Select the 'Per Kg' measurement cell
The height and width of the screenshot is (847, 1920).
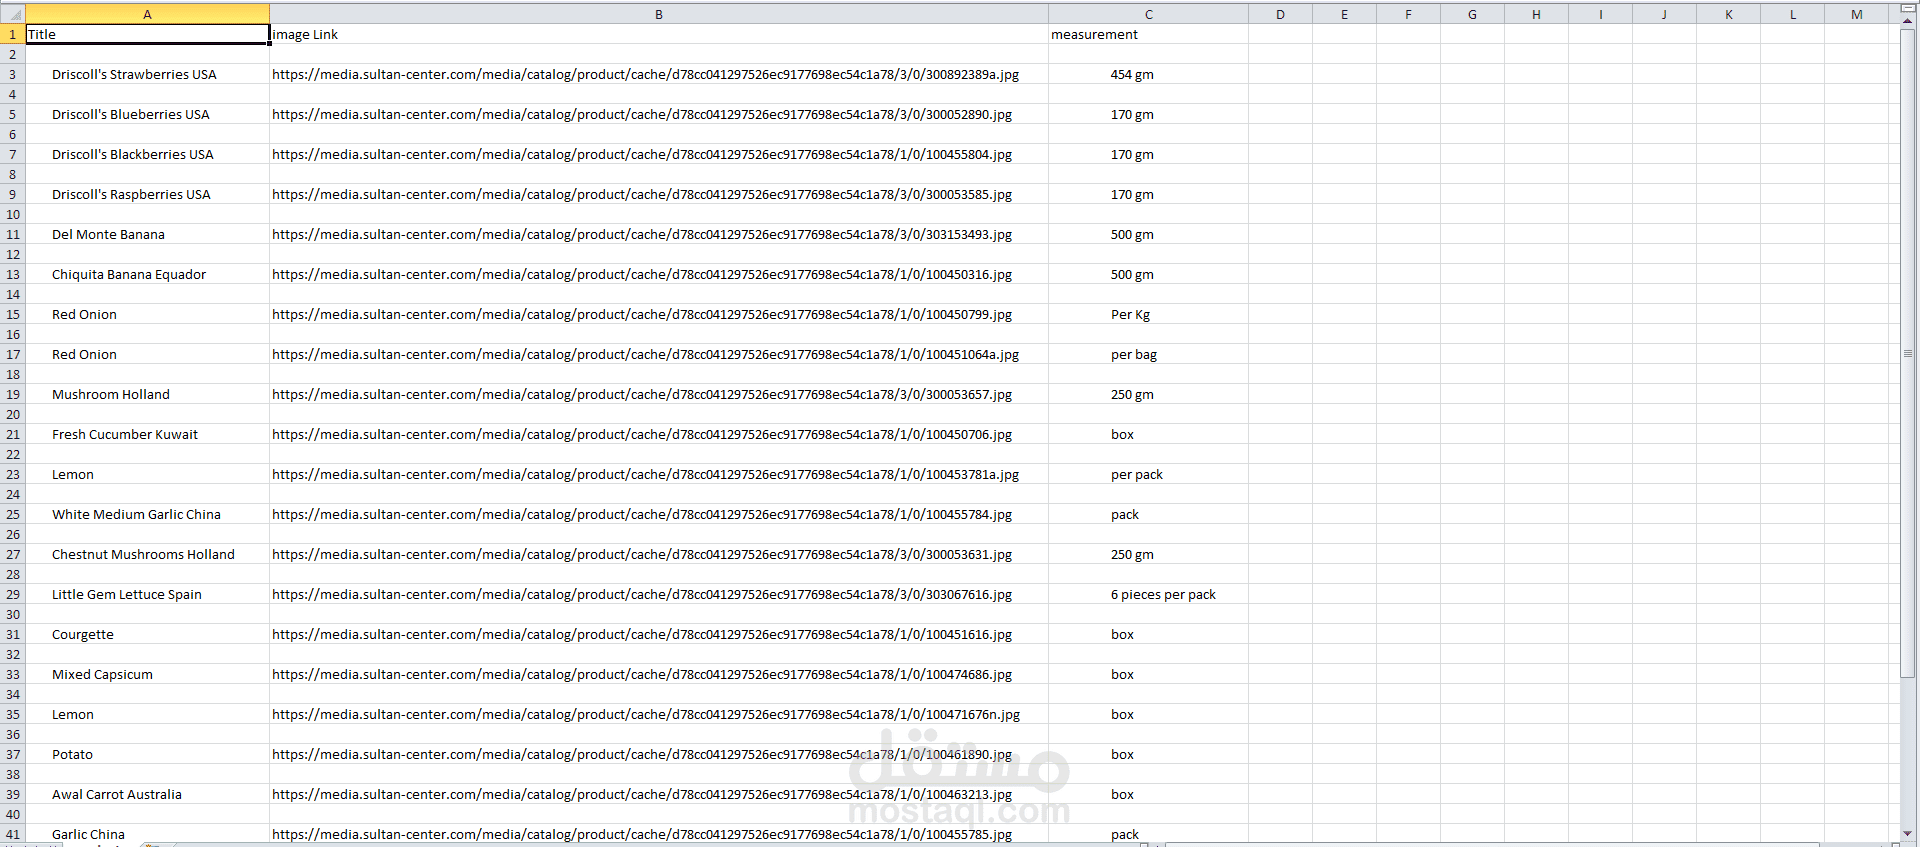(x=1148, y=314)
